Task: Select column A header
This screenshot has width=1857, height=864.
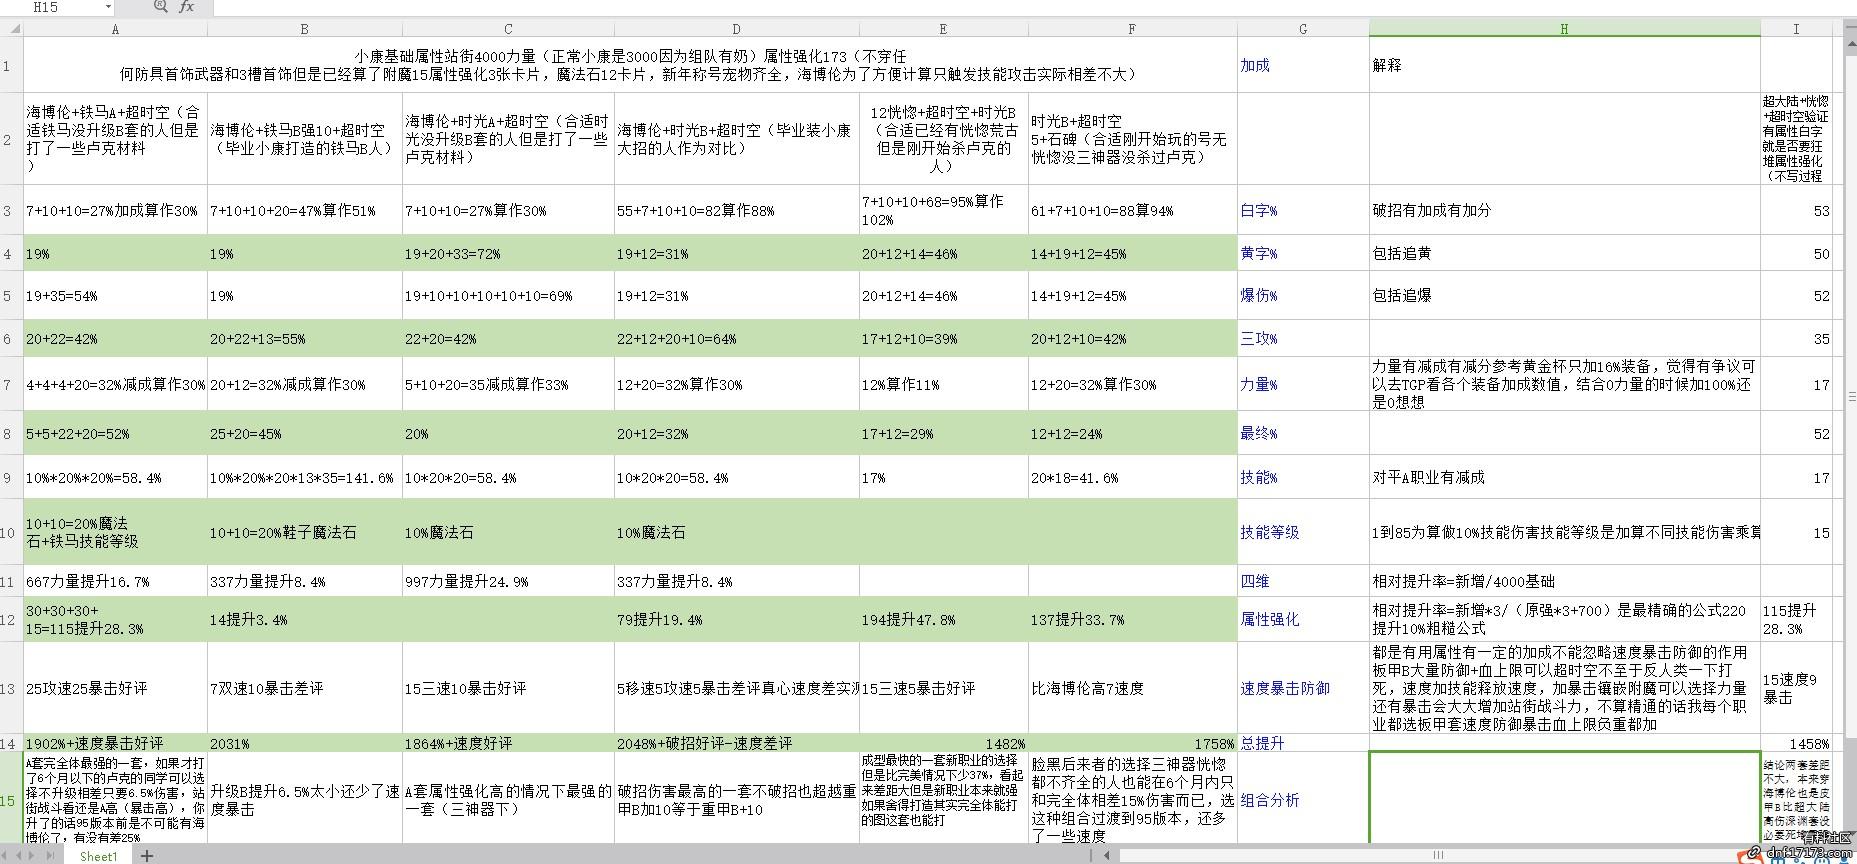Action: click(115, 29)
